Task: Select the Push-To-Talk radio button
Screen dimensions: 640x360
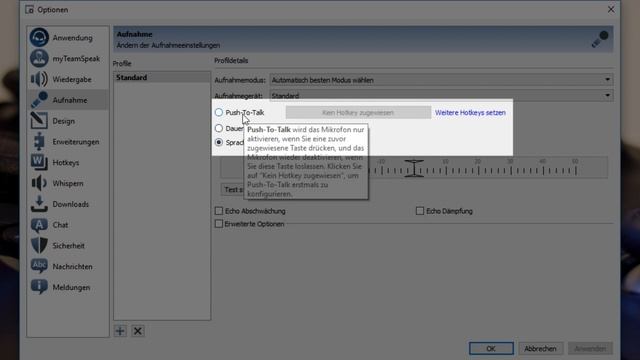Action: pos(219,112)
